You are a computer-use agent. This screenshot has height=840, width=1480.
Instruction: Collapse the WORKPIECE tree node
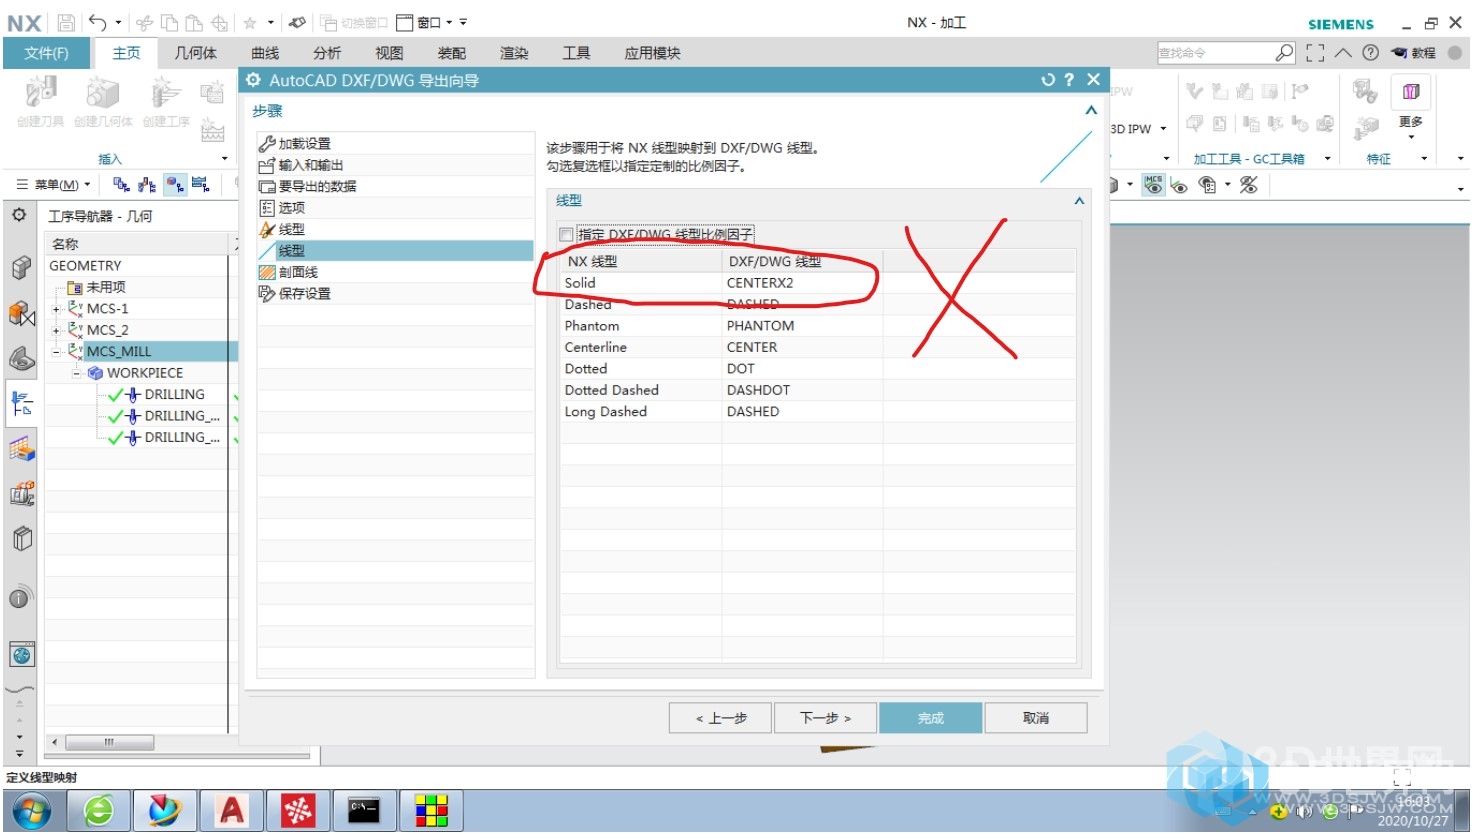76,373
